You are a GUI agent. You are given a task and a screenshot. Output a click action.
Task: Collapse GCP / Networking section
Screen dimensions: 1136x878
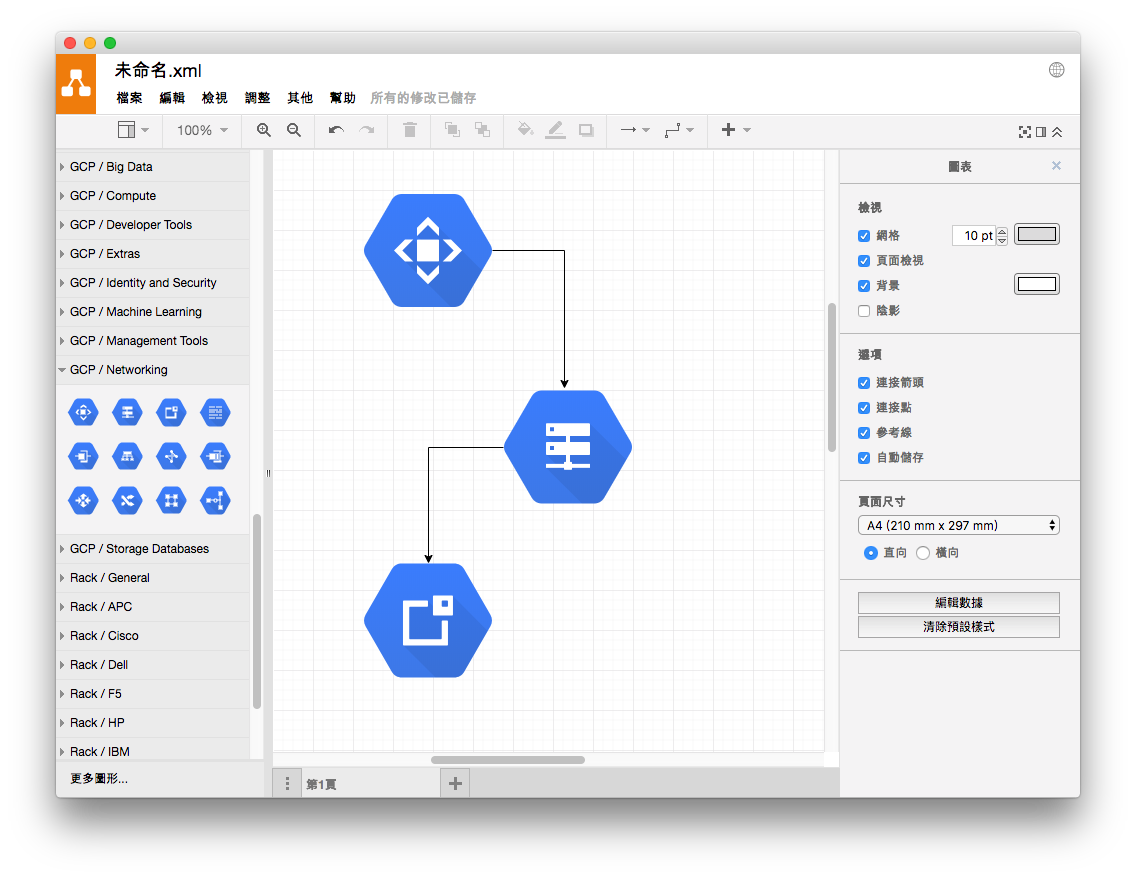(x=153, y=369)
